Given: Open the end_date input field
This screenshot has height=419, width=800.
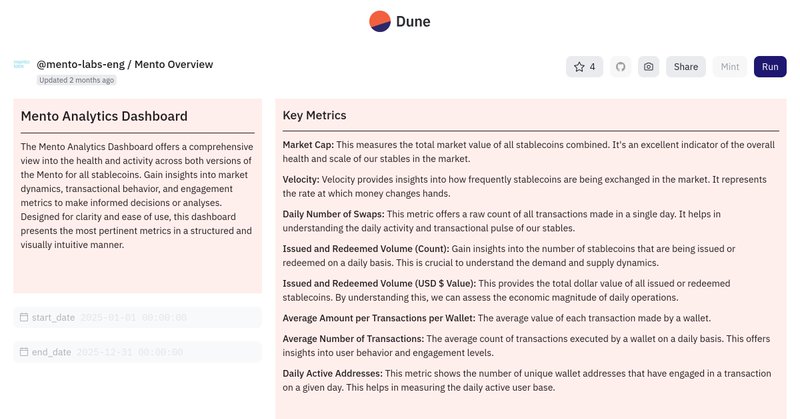Looking at the screenshot, I should coord(137,352).
